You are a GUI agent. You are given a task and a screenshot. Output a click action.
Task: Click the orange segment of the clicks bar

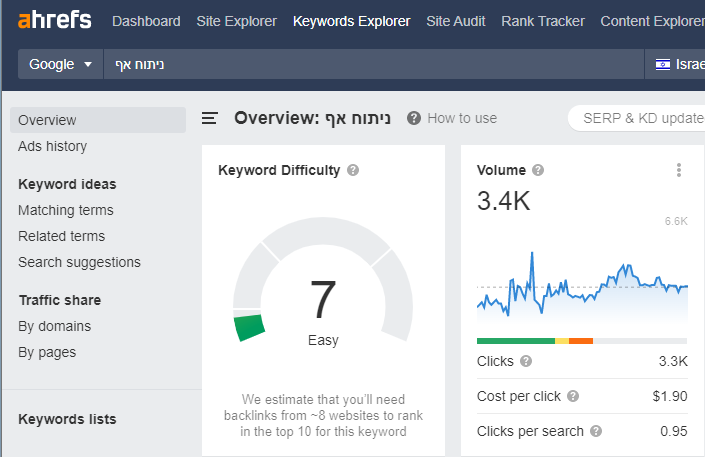(x=581, y=341)
